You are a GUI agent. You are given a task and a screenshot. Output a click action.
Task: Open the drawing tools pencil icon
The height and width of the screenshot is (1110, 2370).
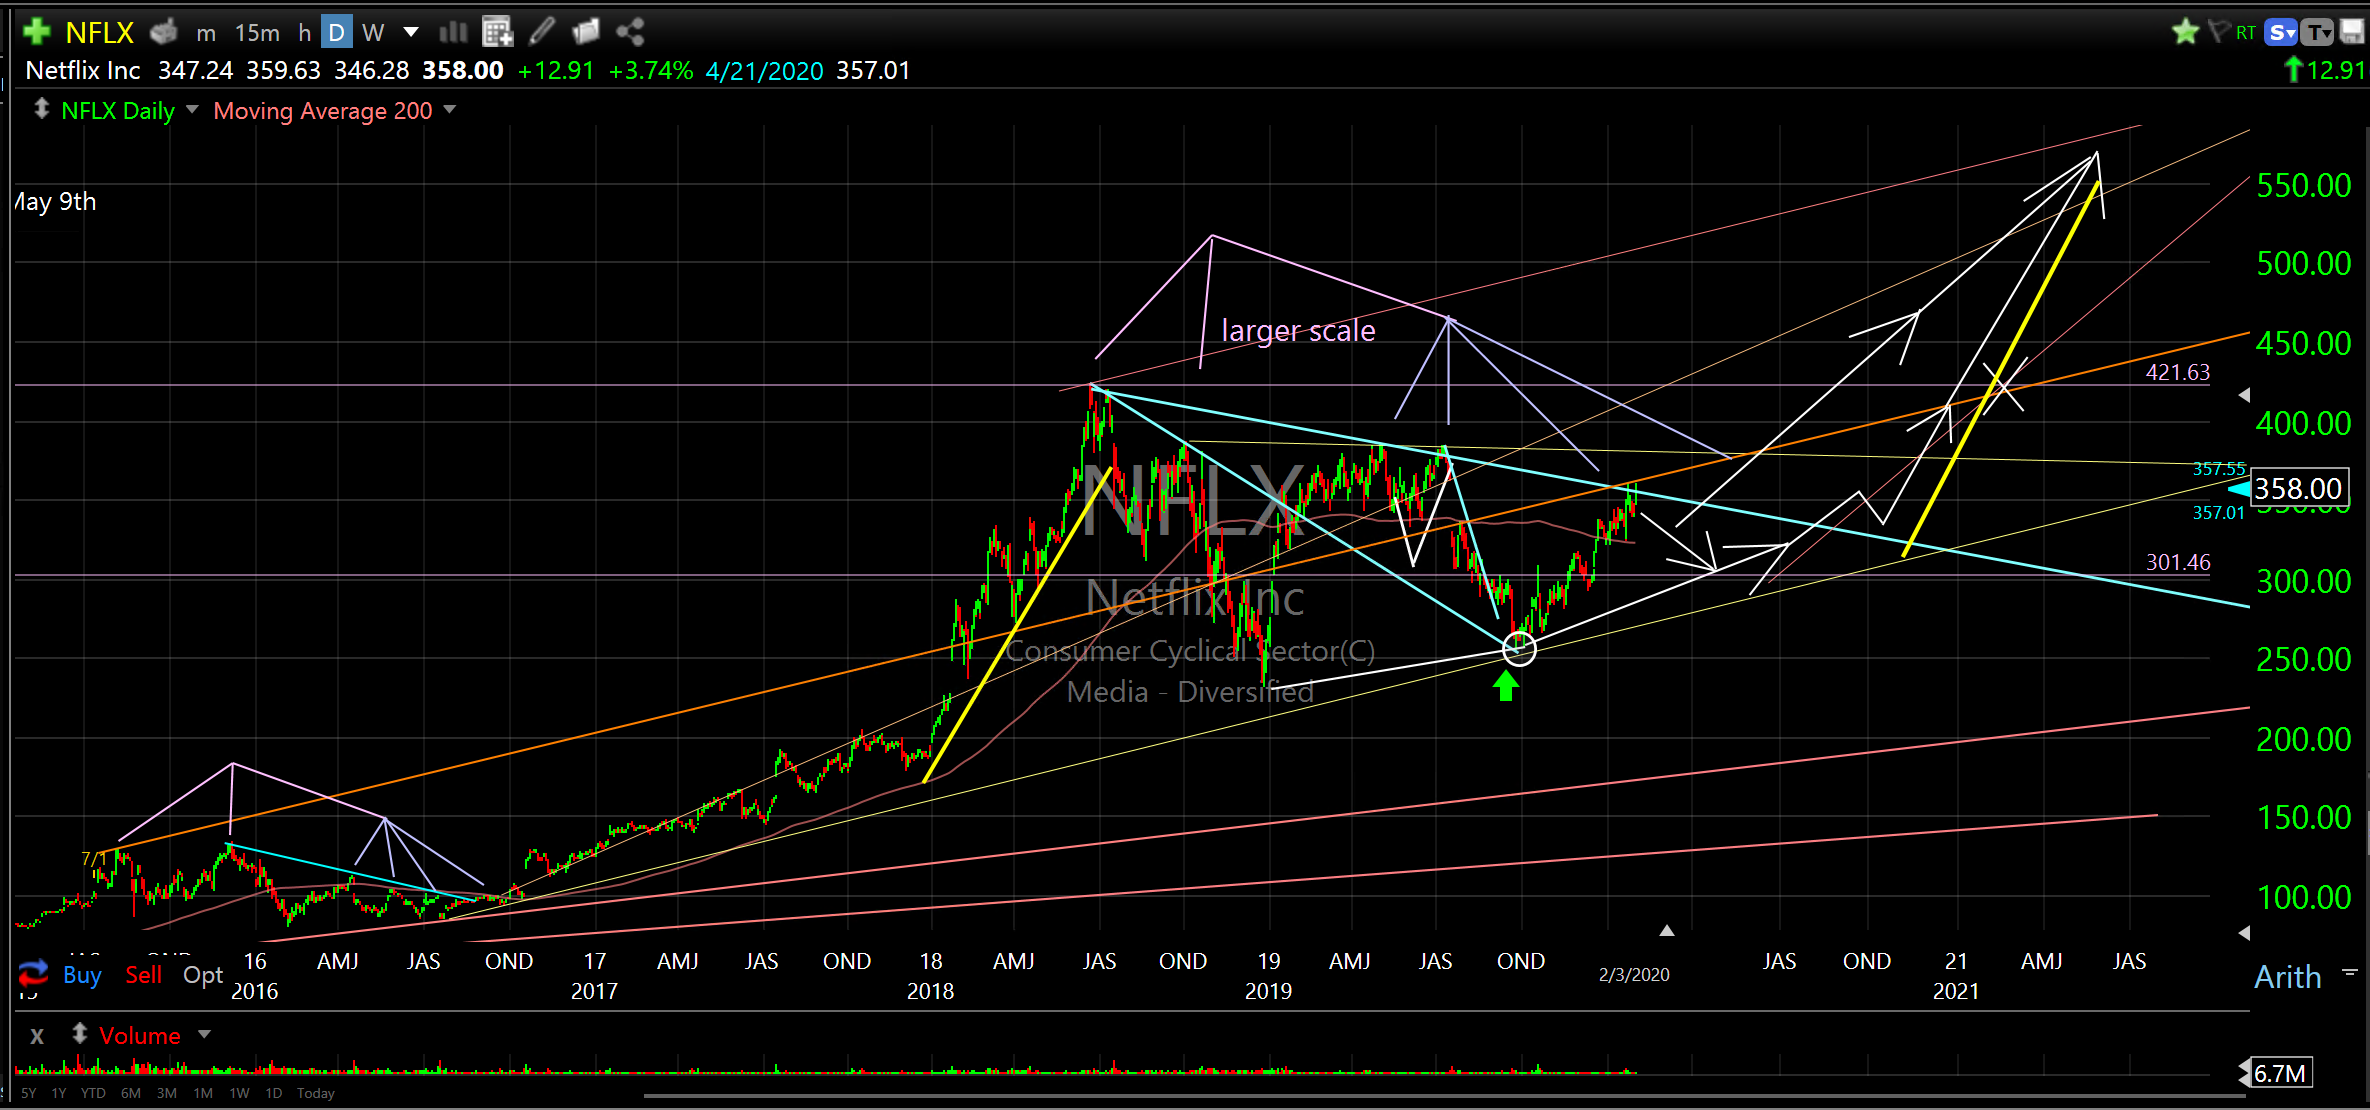[x=542, y=32]
